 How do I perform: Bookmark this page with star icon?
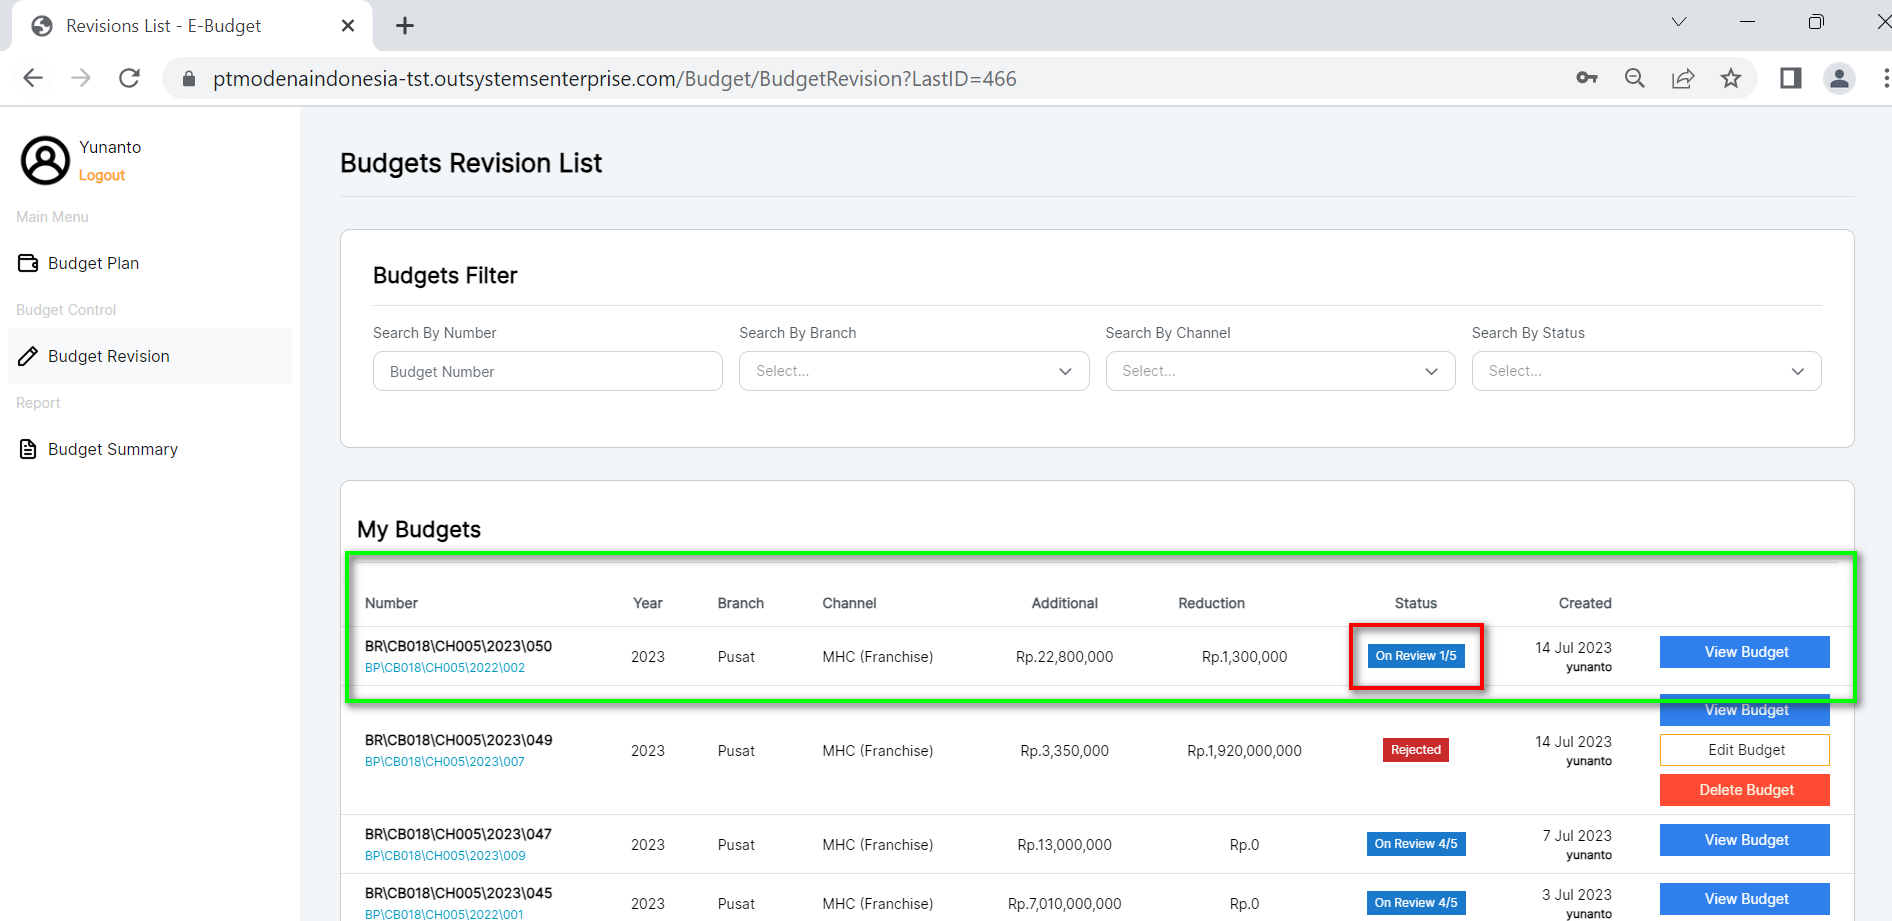click(x=1731, y=78)
